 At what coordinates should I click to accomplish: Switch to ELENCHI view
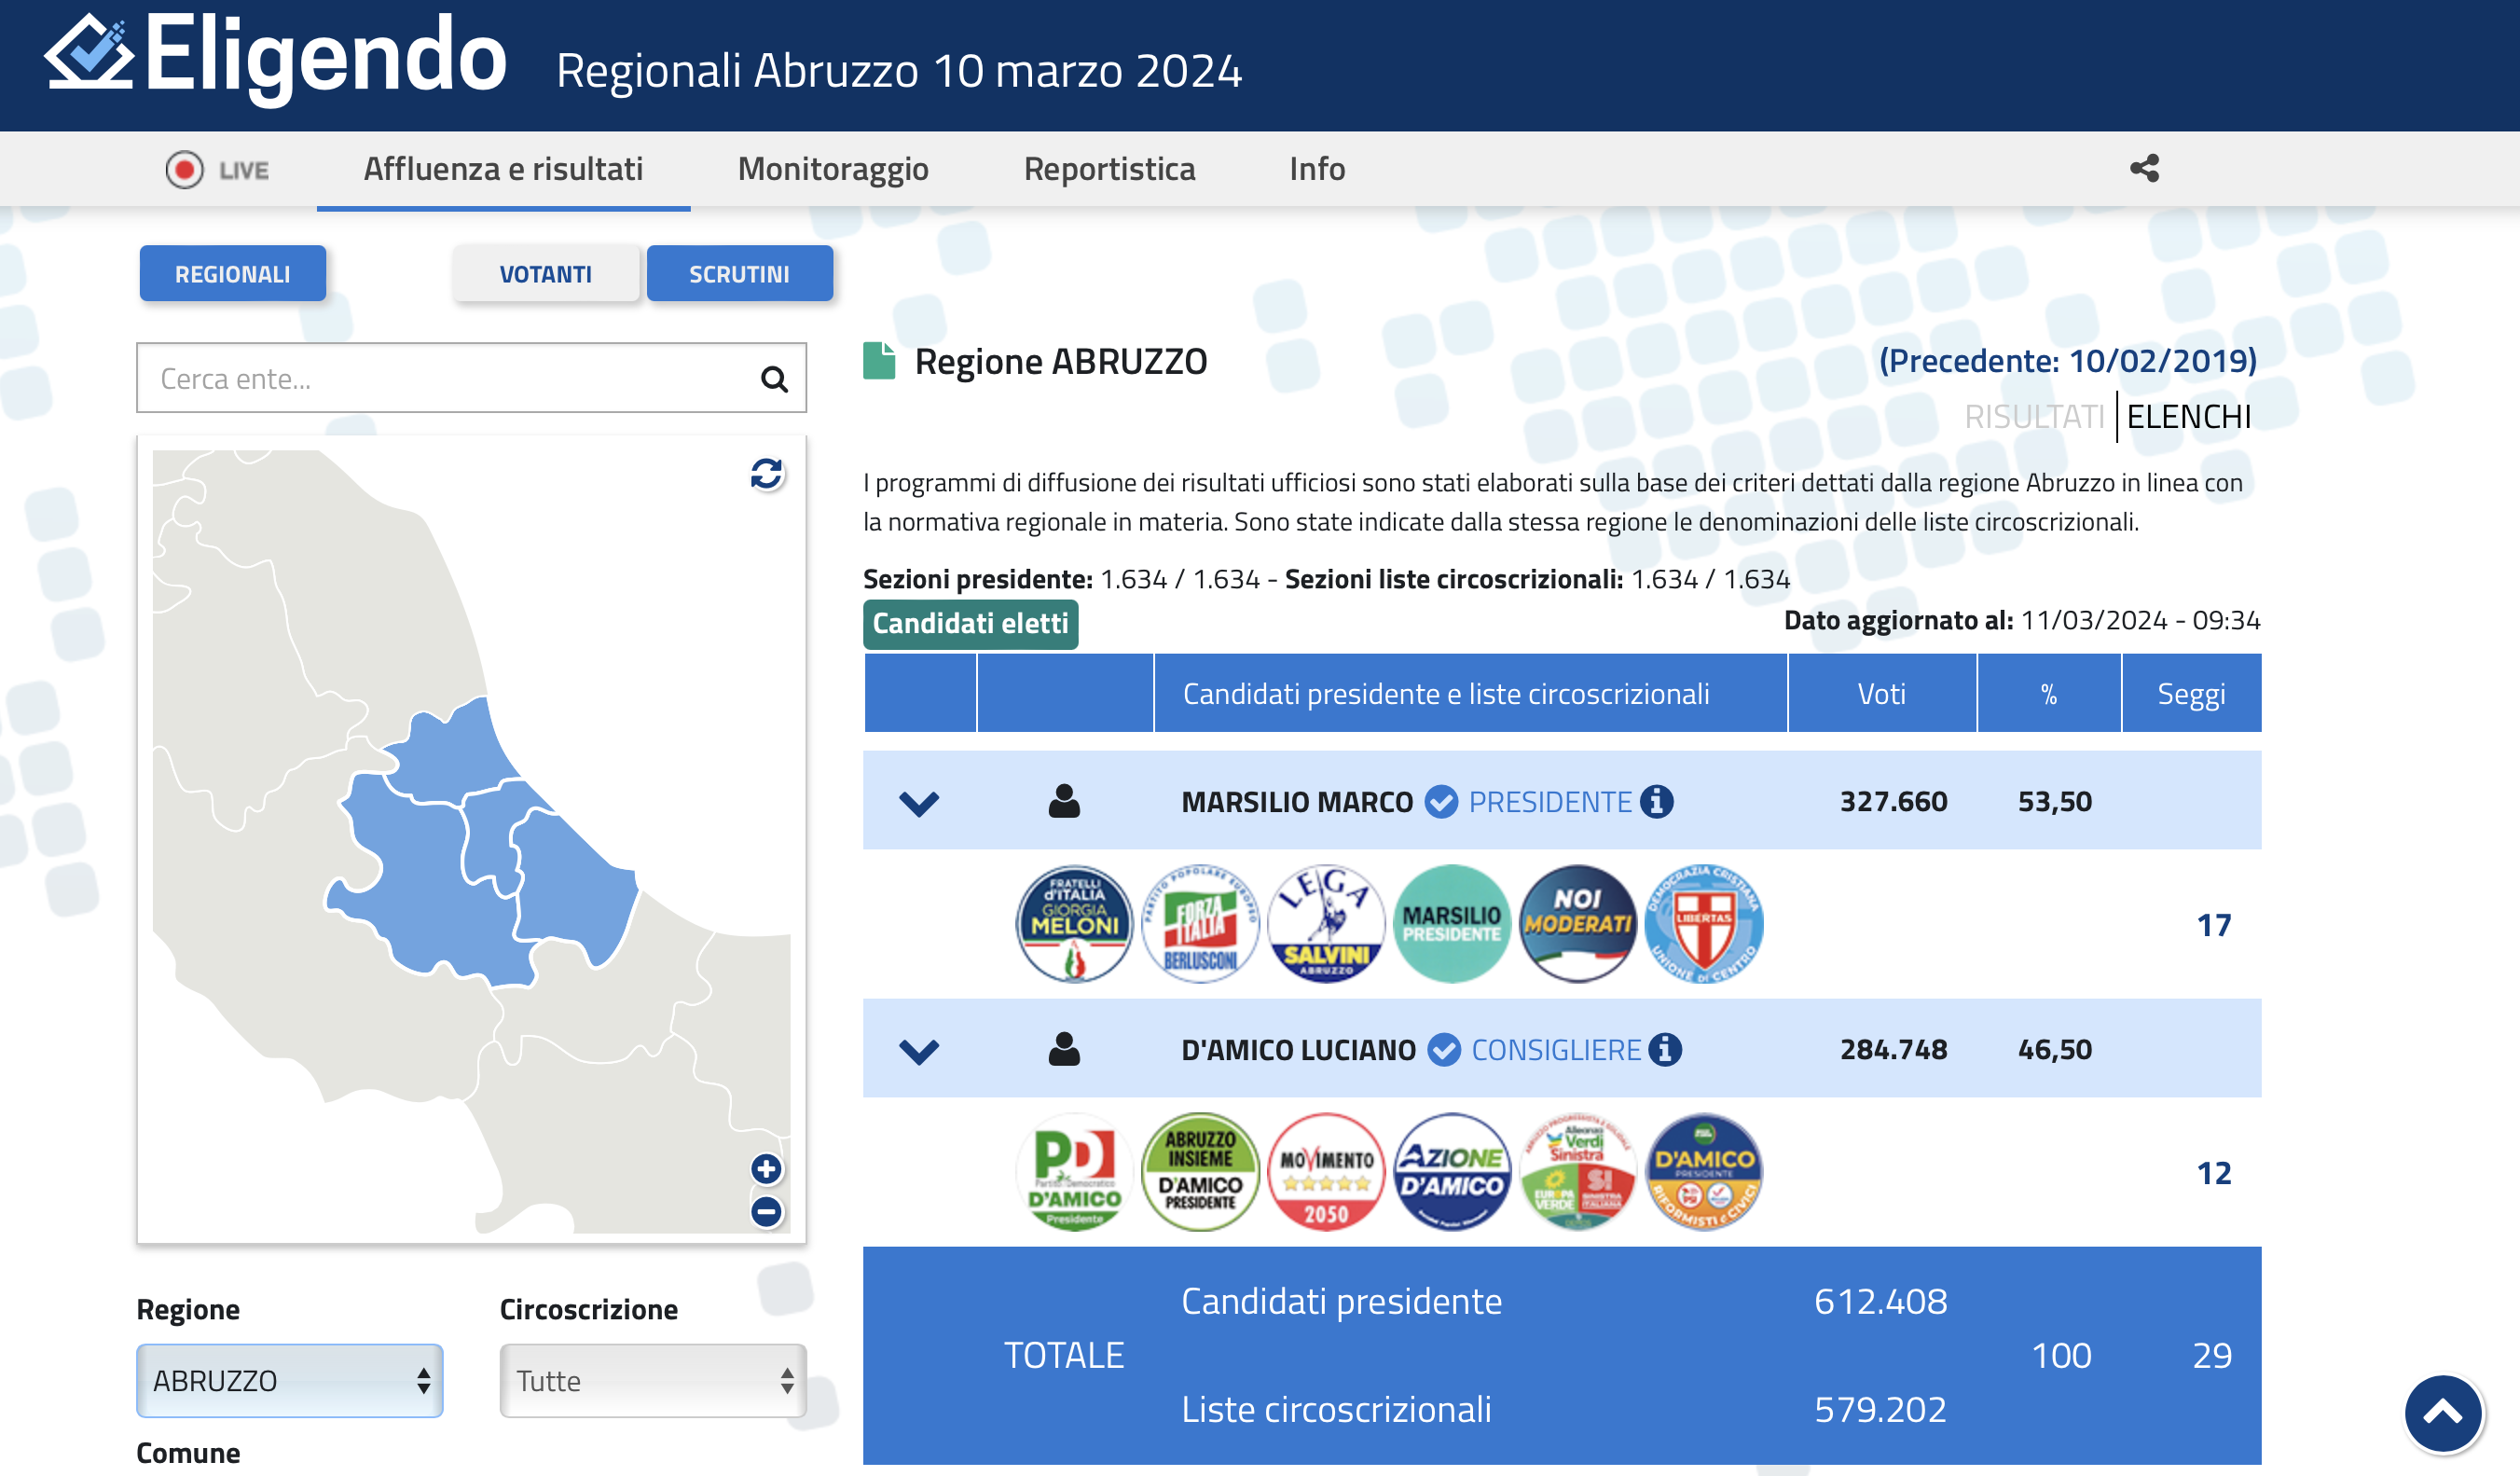(2188, 416)
